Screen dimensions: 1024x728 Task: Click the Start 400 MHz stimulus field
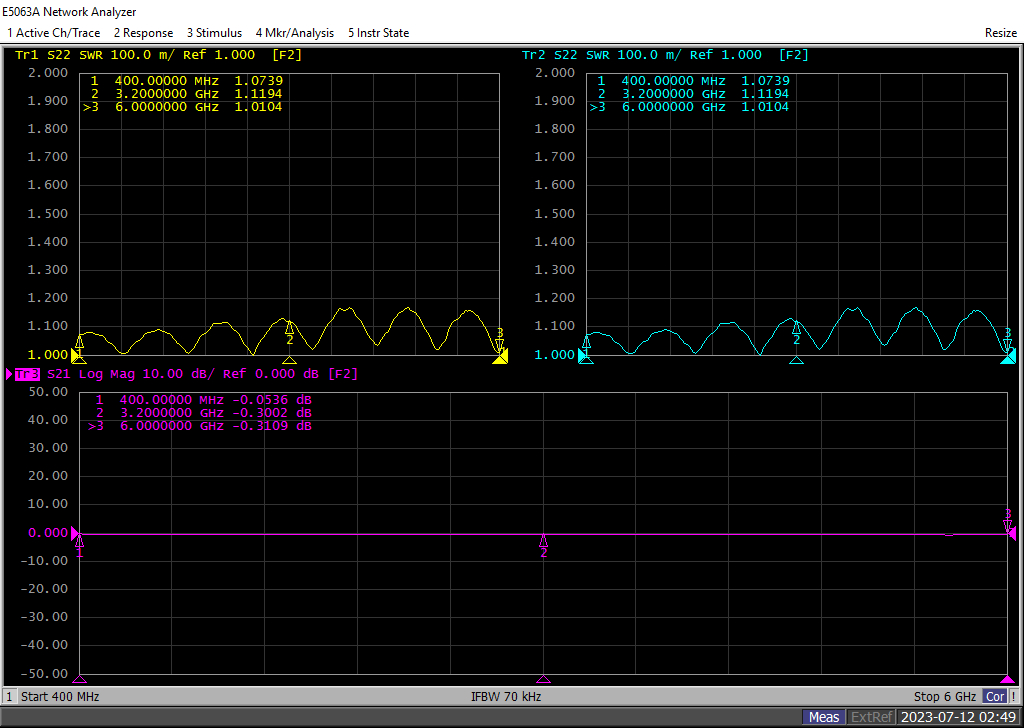[x=60, y=697]
